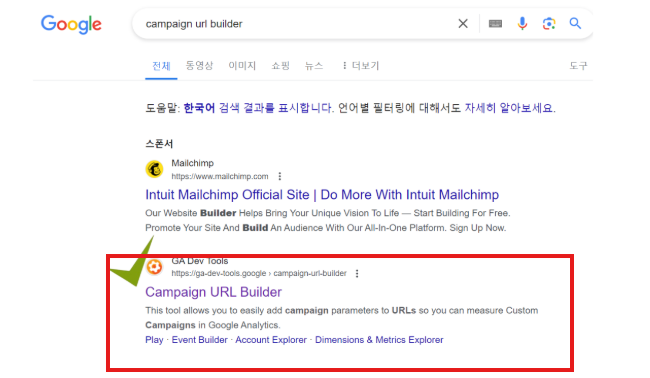Open the Play sitelink

pos(154,340)
